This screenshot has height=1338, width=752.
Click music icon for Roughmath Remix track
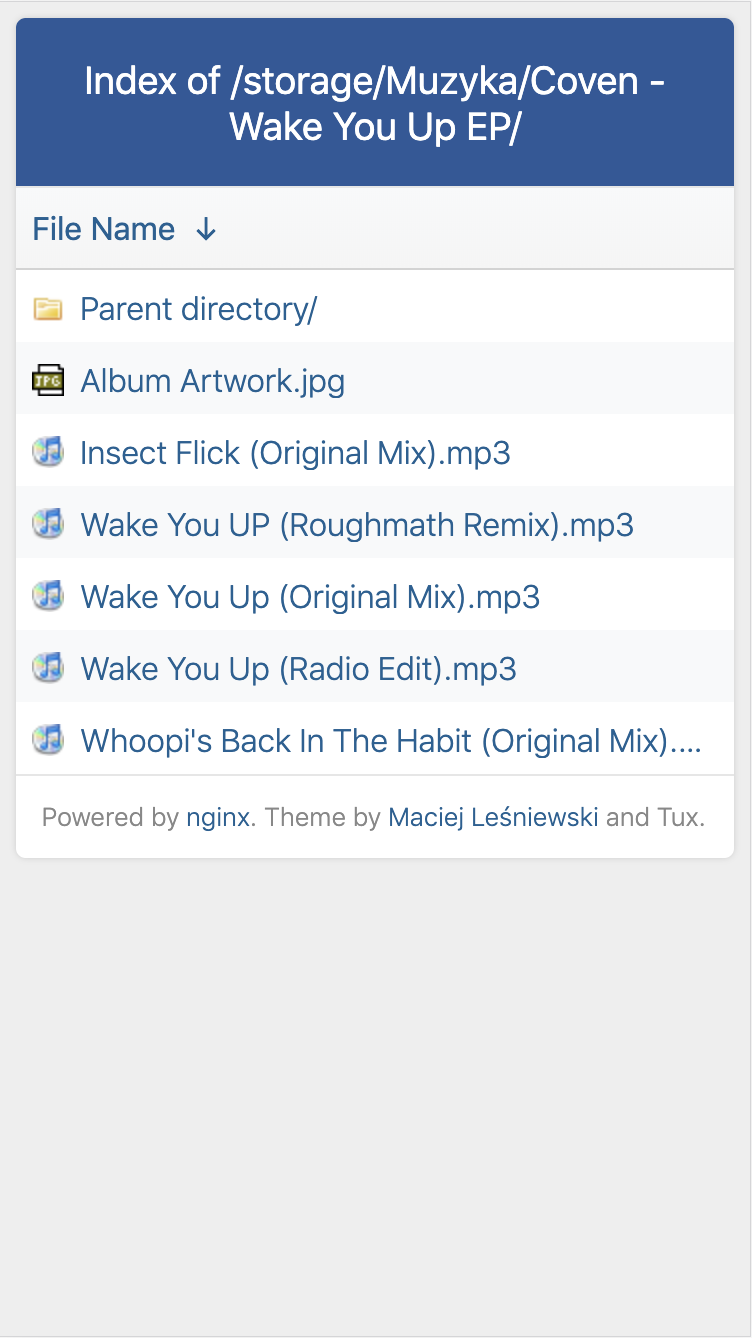coord(48,525)
